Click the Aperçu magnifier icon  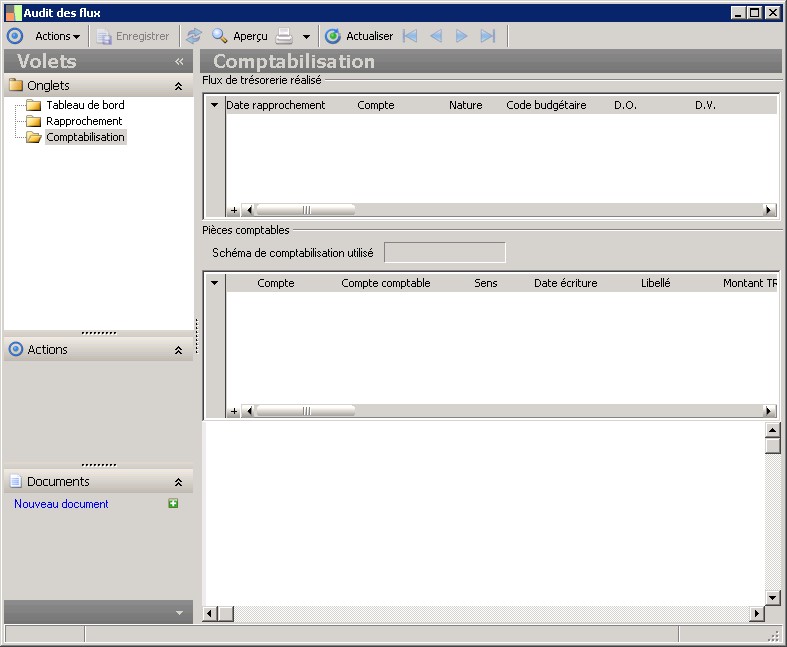[220, 36]
